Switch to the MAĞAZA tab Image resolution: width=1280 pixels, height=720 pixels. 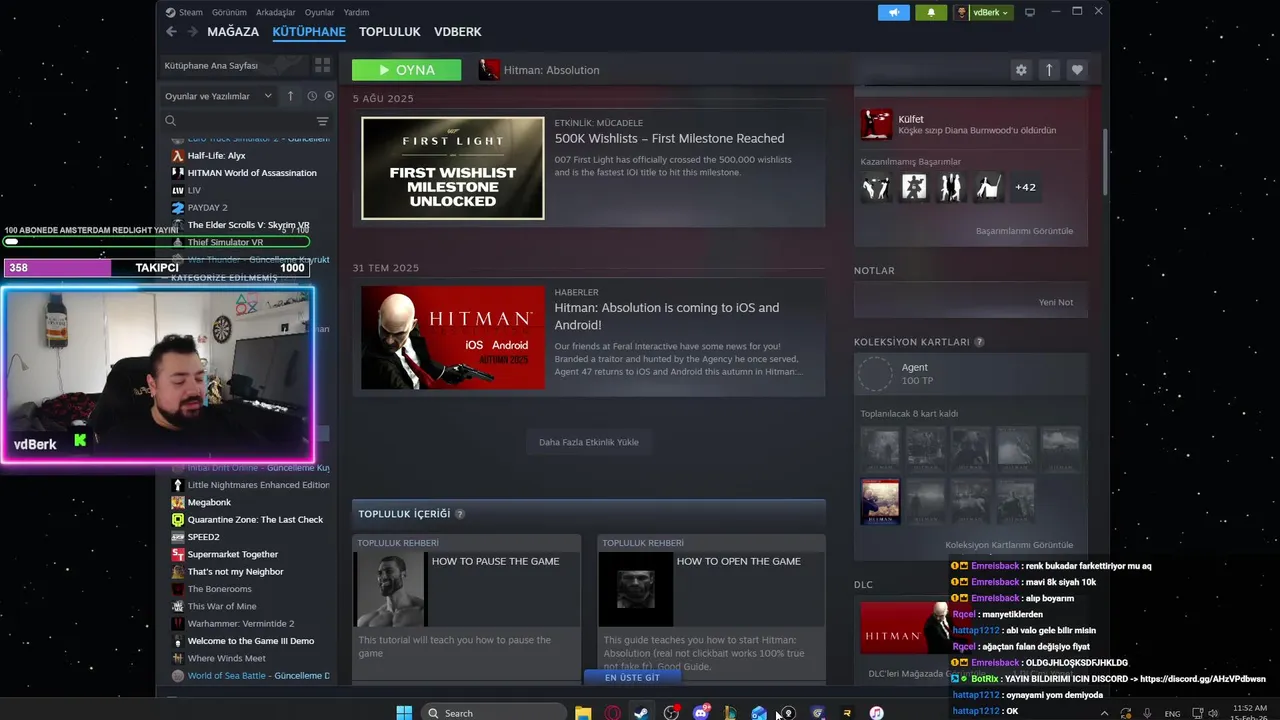tap(233, 32)
